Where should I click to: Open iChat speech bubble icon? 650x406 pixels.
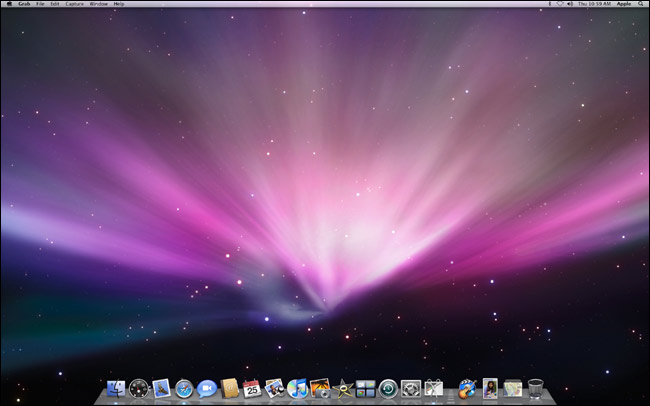207,389
